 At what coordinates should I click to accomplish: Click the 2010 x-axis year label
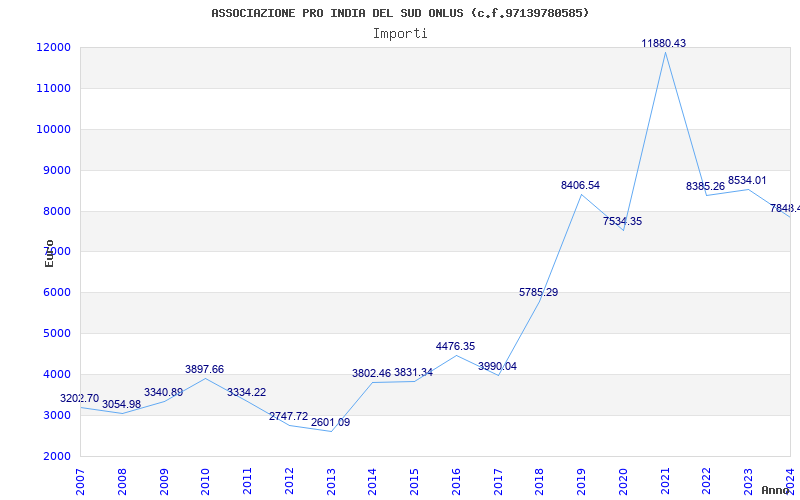point(205,482)
